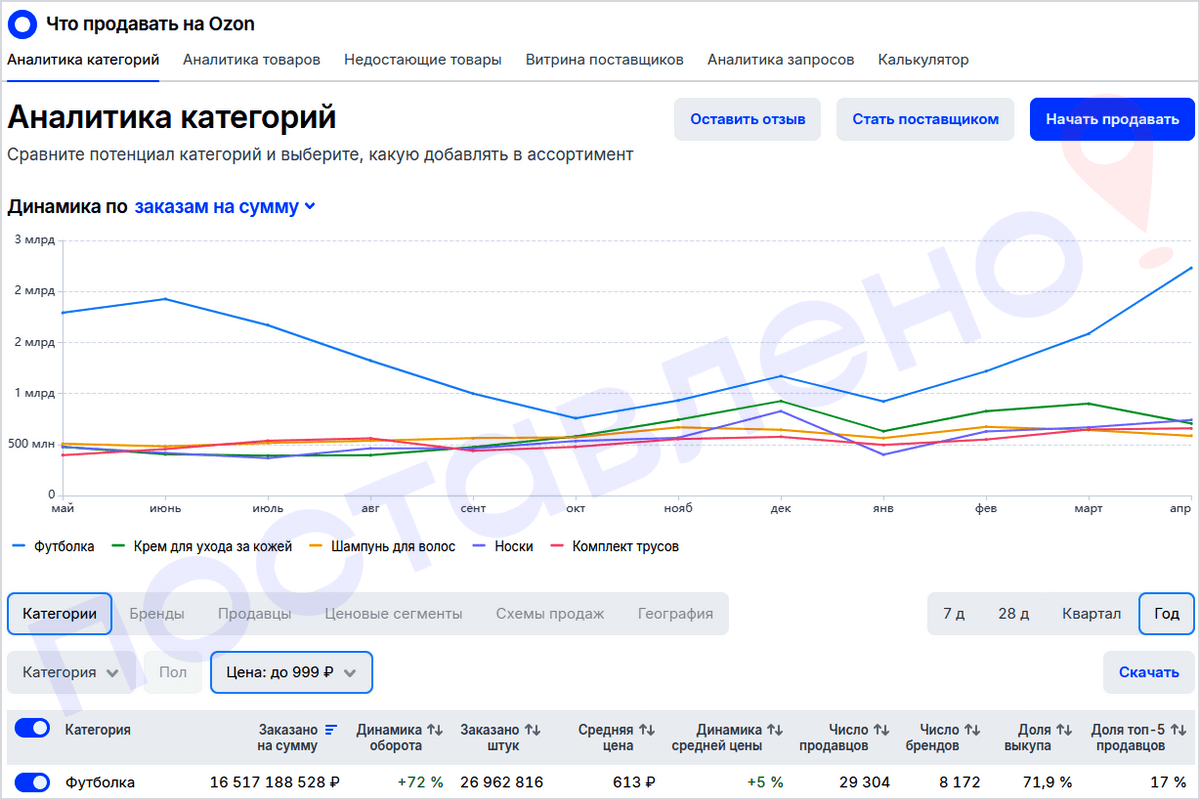The width and height of the screenshot is (1200, 800).
Task: Select Схемы продаж tab
Action: click(550, 613)
